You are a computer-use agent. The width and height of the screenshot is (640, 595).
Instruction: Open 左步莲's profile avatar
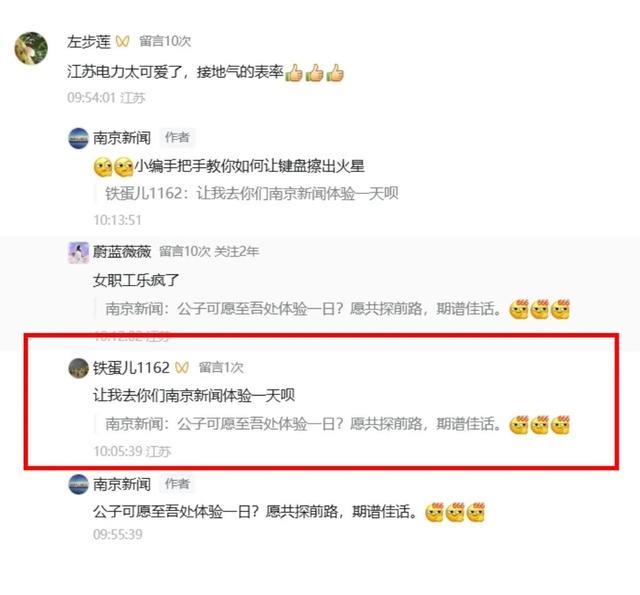click(x=31, y=48)
